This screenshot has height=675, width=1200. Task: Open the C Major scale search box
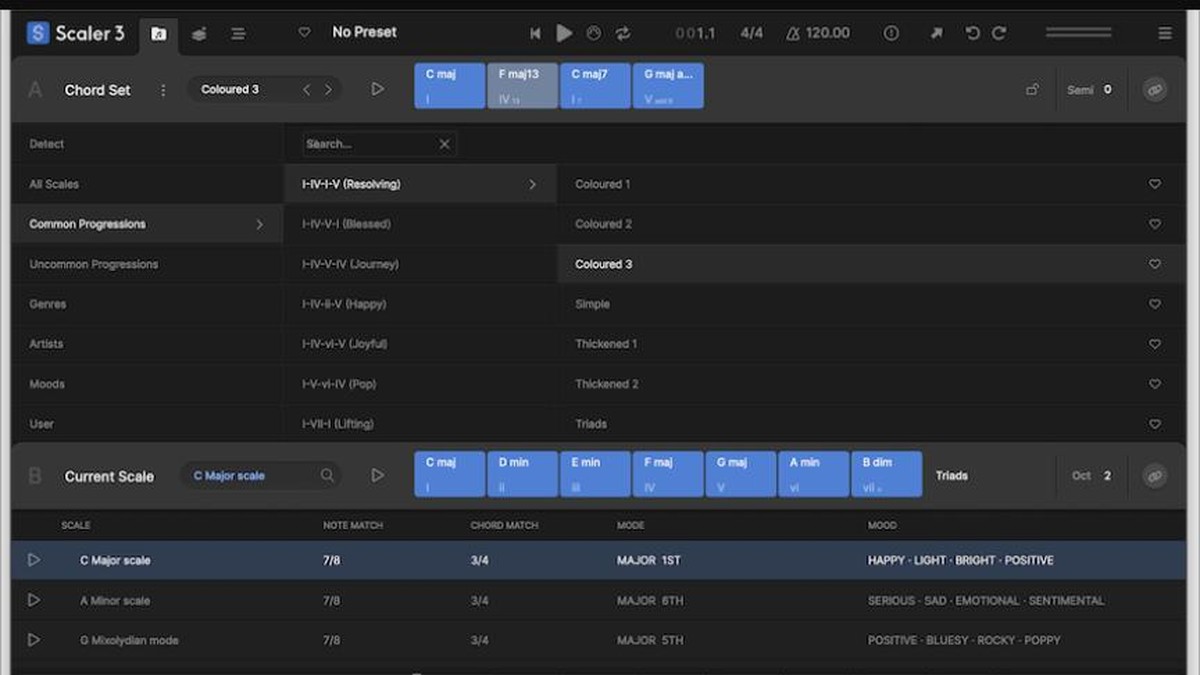pos(262,476)
